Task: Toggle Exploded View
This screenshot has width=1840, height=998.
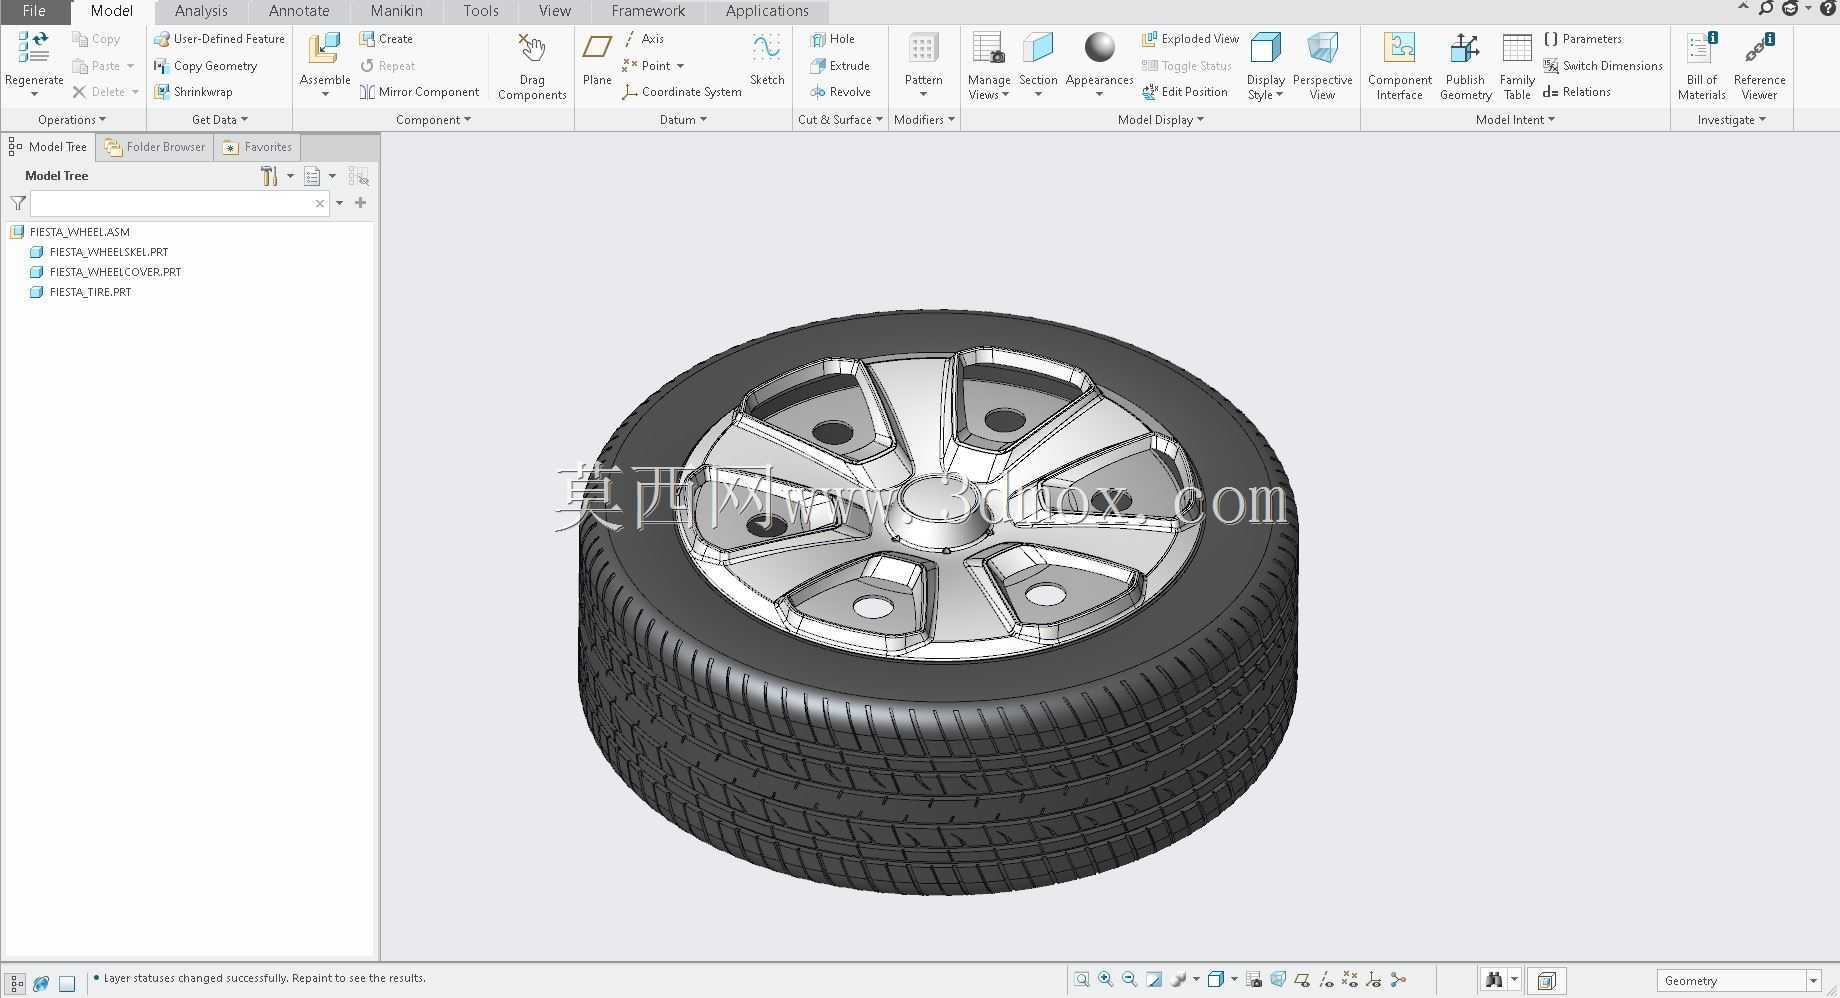Action: [1190, 39]
